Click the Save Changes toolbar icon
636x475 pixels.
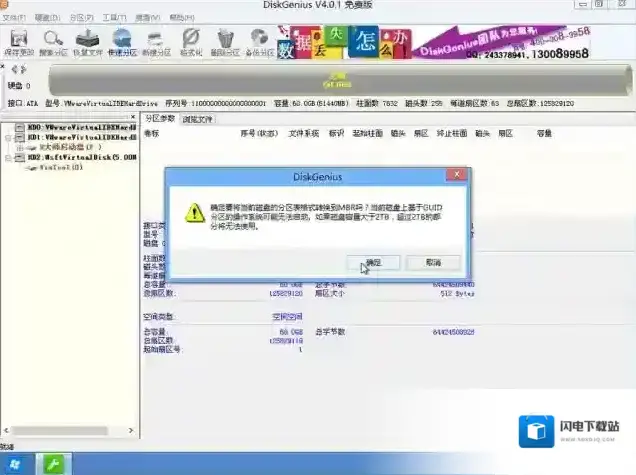17,41
